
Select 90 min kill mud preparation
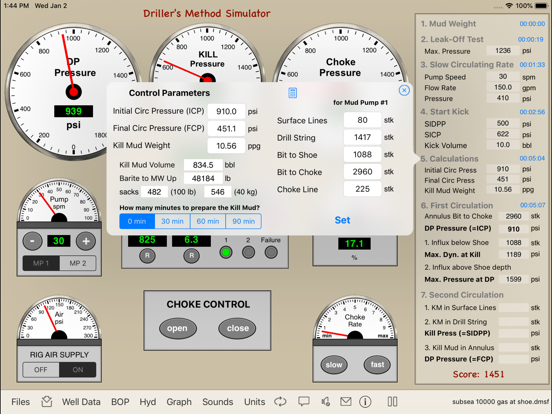click(x=244, y=221)
